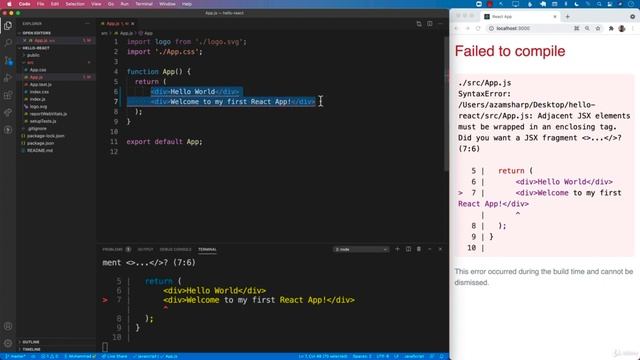Close the React App browser tab

coord(555,17)
